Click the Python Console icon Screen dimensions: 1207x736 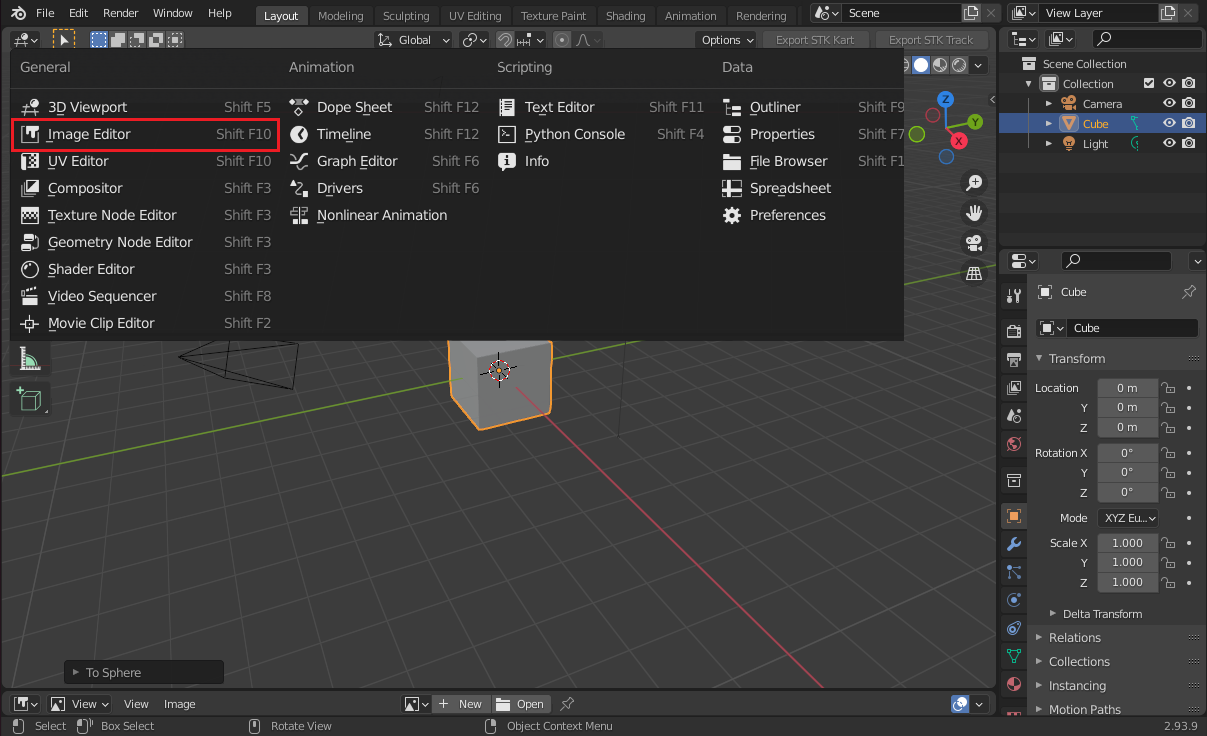click(x=507, y=134)
